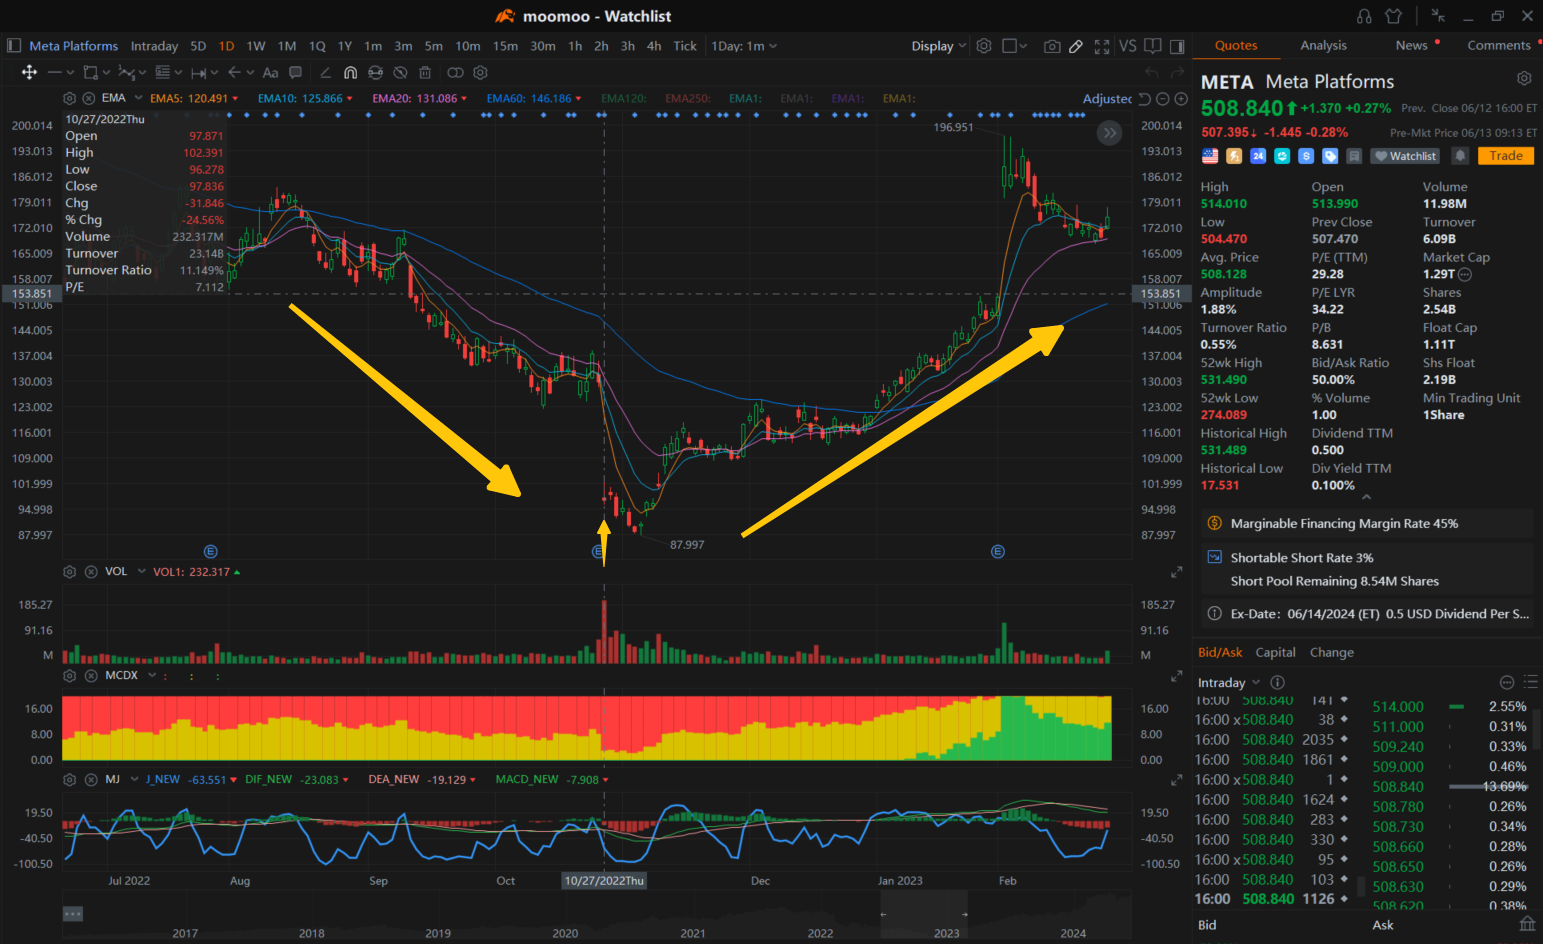Select the angle drawing tool
1543x944 pixels.
325,72
